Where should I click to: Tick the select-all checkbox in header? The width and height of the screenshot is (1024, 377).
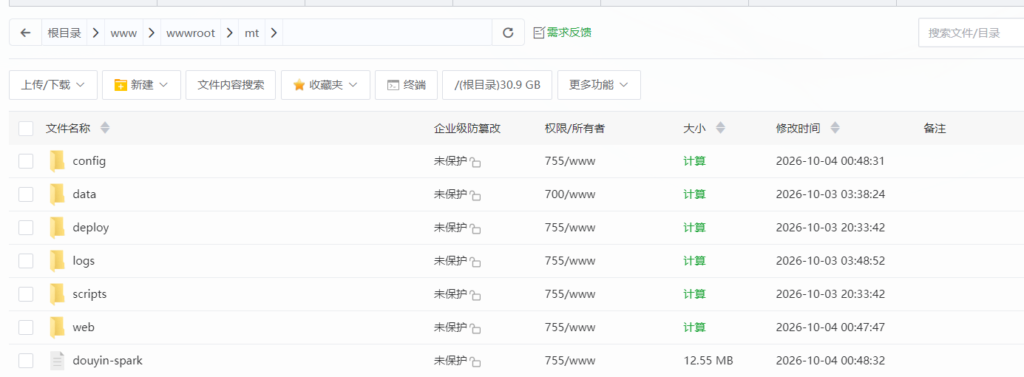[x=25, y=128]
